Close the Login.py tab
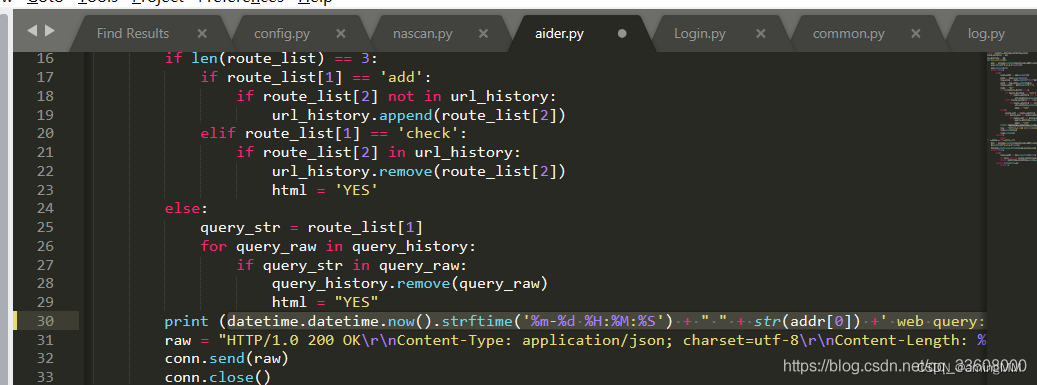This screenshot has height=385, width=1037. pos(761,33)
